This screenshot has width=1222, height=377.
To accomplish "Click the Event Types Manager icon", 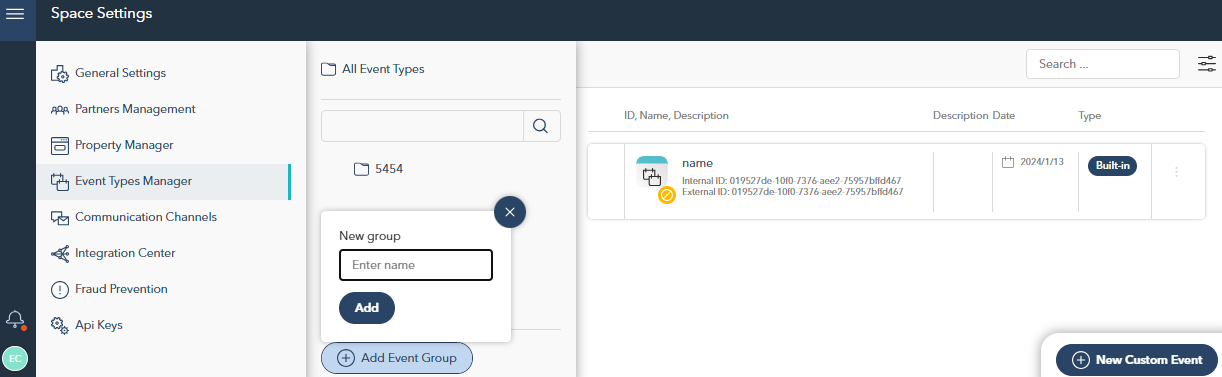I will coord(59,181).
